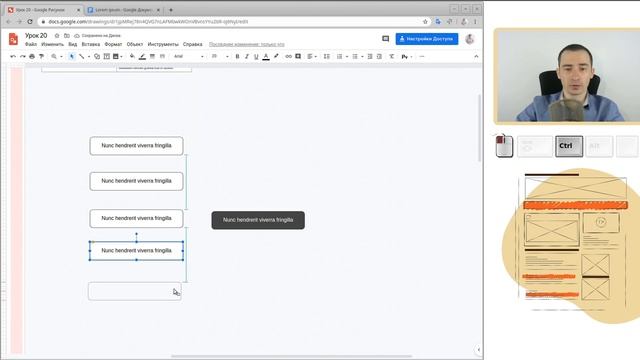Select the dark filled Nunc hendrerit shape
Screen dimensions: 640x360
coord(258,220)
